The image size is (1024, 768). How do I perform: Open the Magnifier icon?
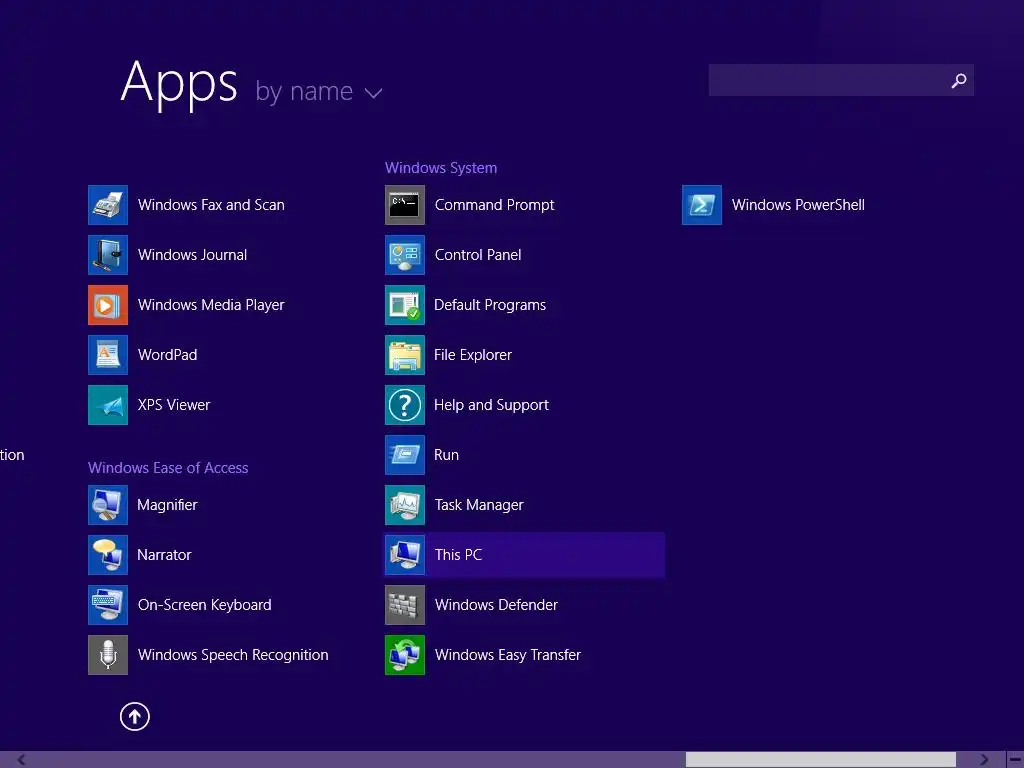108,505
